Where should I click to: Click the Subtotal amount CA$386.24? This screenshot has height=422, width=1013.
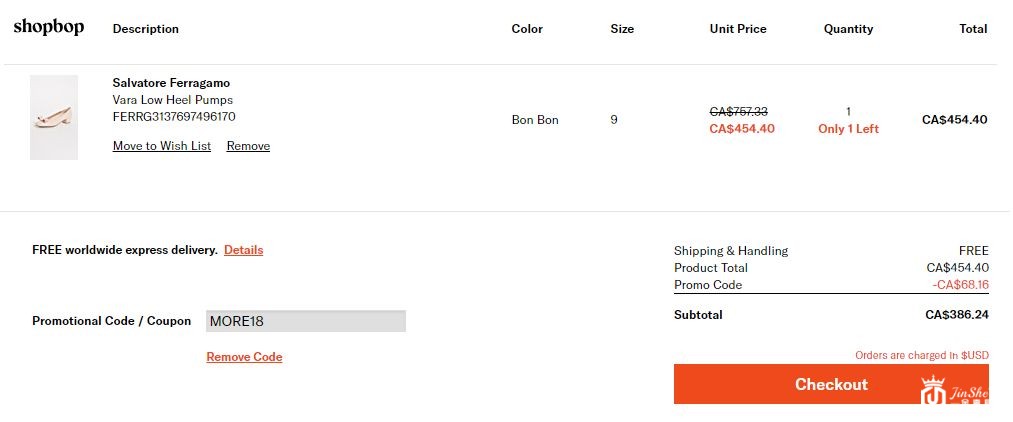(x=956, y=315)
